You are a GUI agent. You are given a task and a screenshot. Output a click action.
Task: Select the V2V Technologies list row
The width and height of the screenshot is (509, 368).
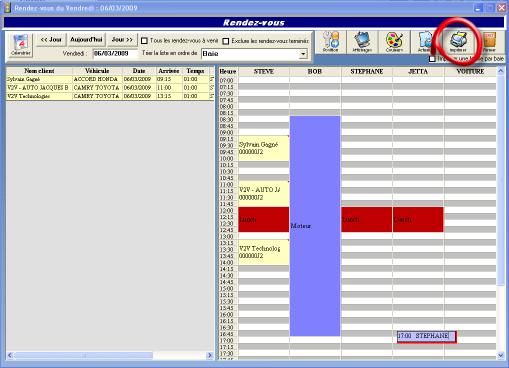[110, 96]
